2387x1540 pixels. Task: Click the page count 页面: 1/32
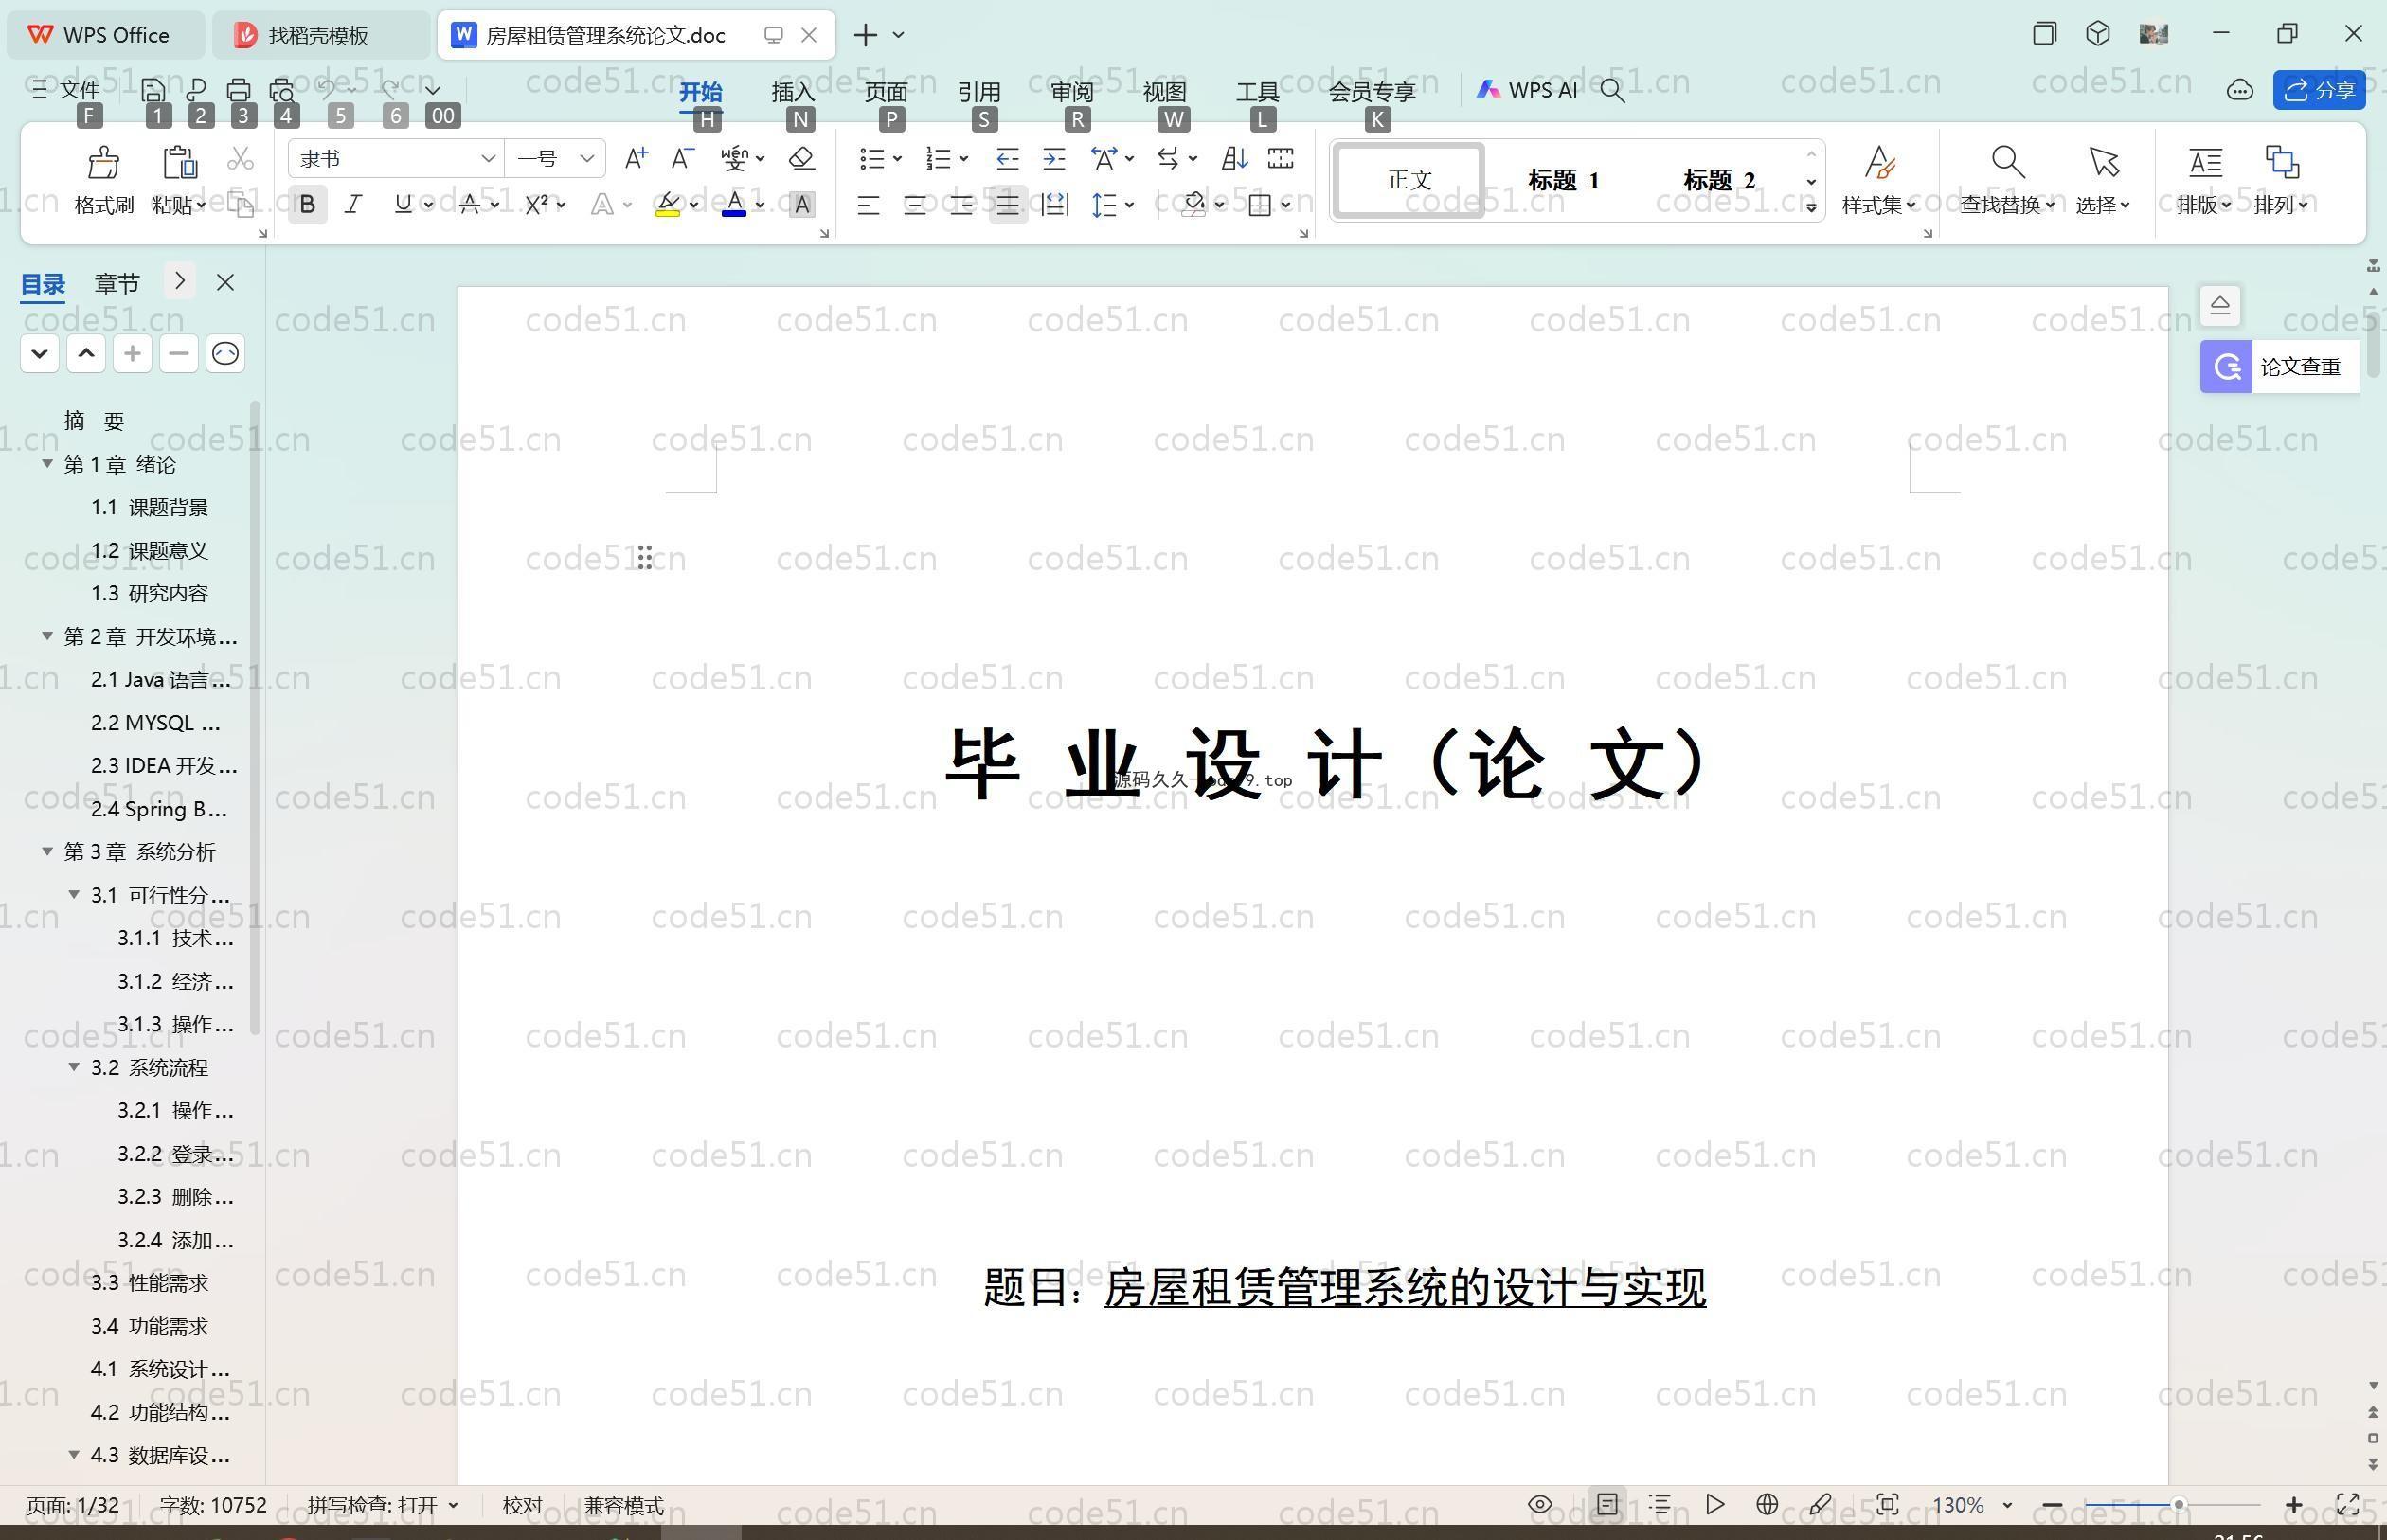tap(72, 1505)
